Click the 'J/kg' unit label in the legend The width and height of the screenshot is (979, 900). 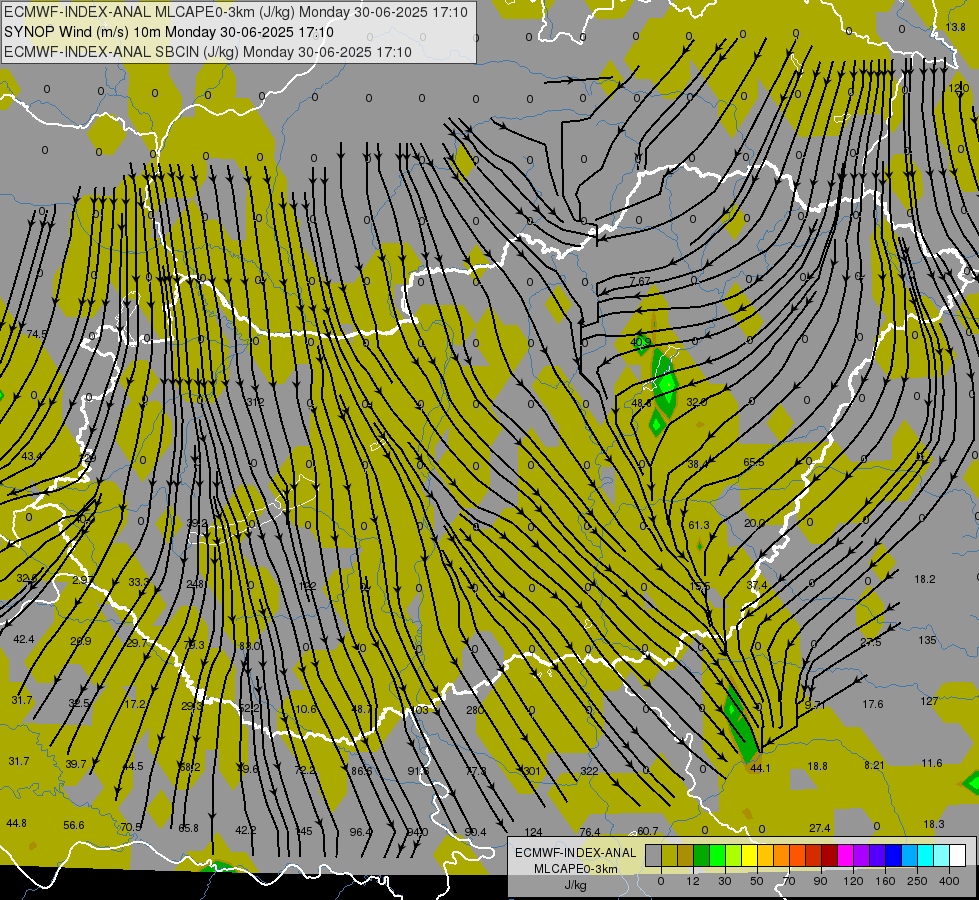[x=576, y=885]
